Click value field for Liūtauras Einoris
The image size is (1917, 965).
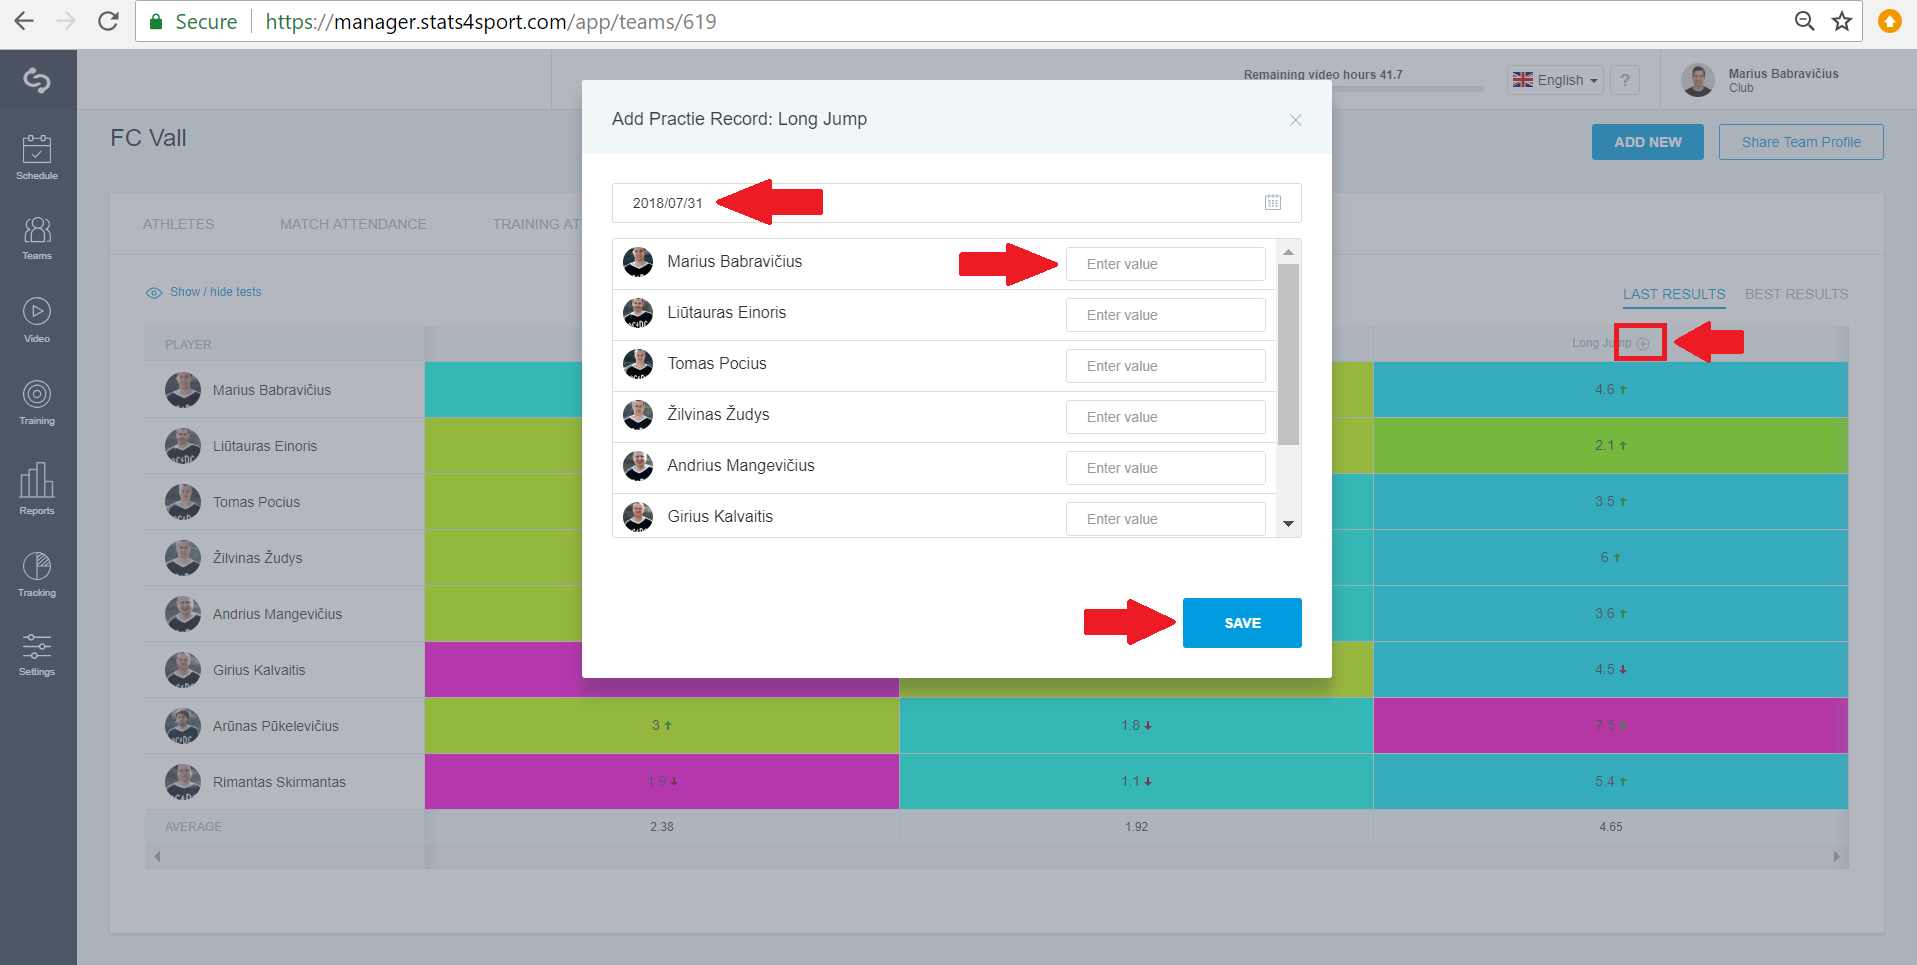[1165, 315]
